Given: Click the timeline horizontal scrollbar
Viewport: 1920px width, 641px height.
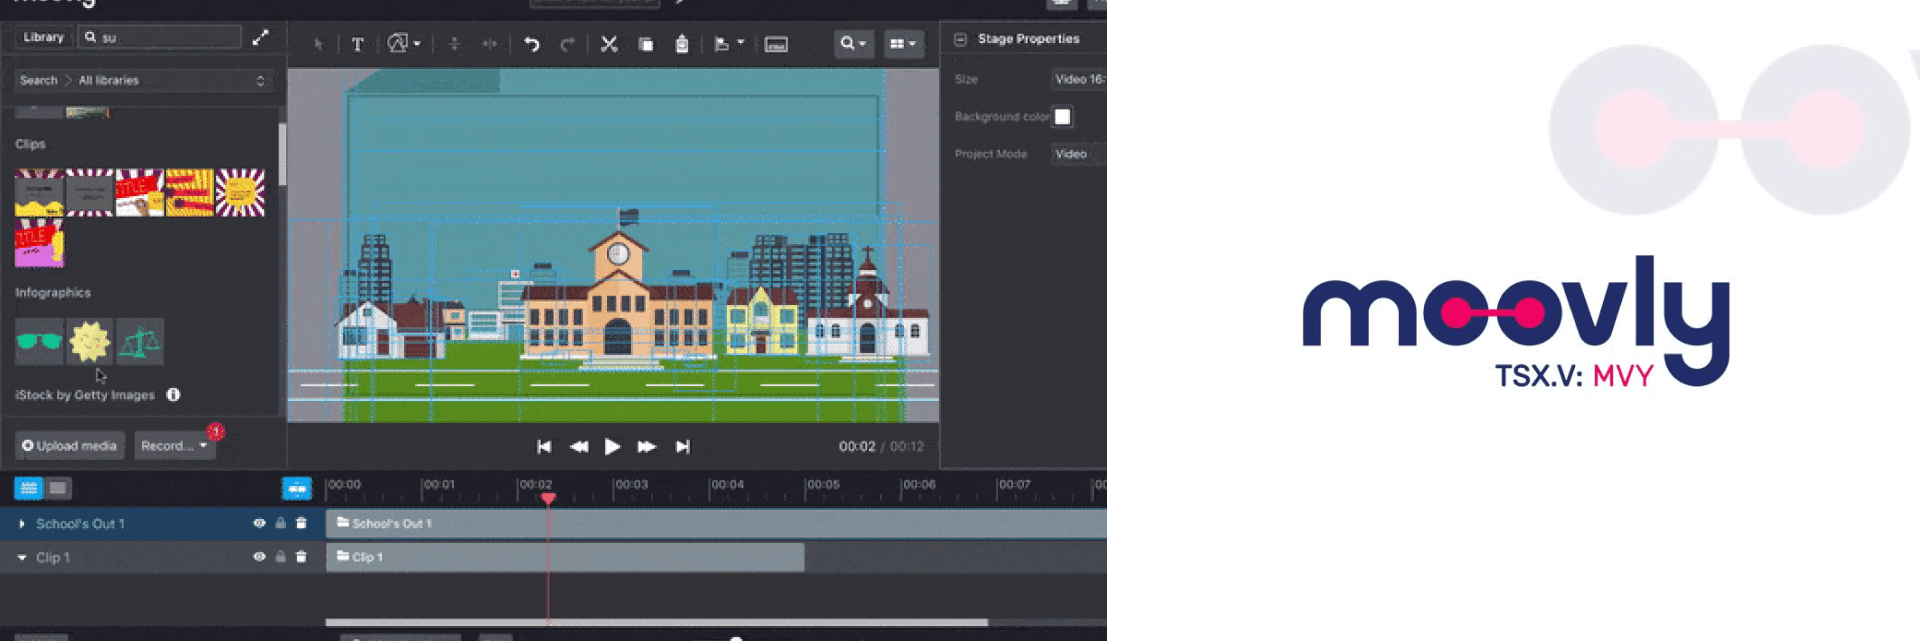Looking at the screenshot, I should 656,622.
